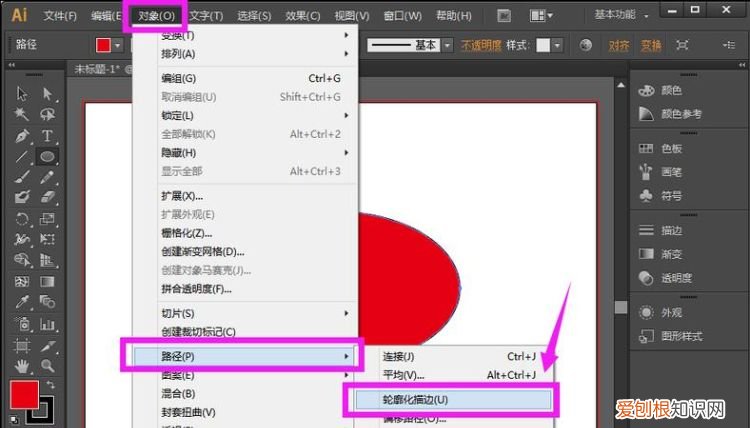Select the Rotate tool
750x428 pixels.
(x=22, y=219)
